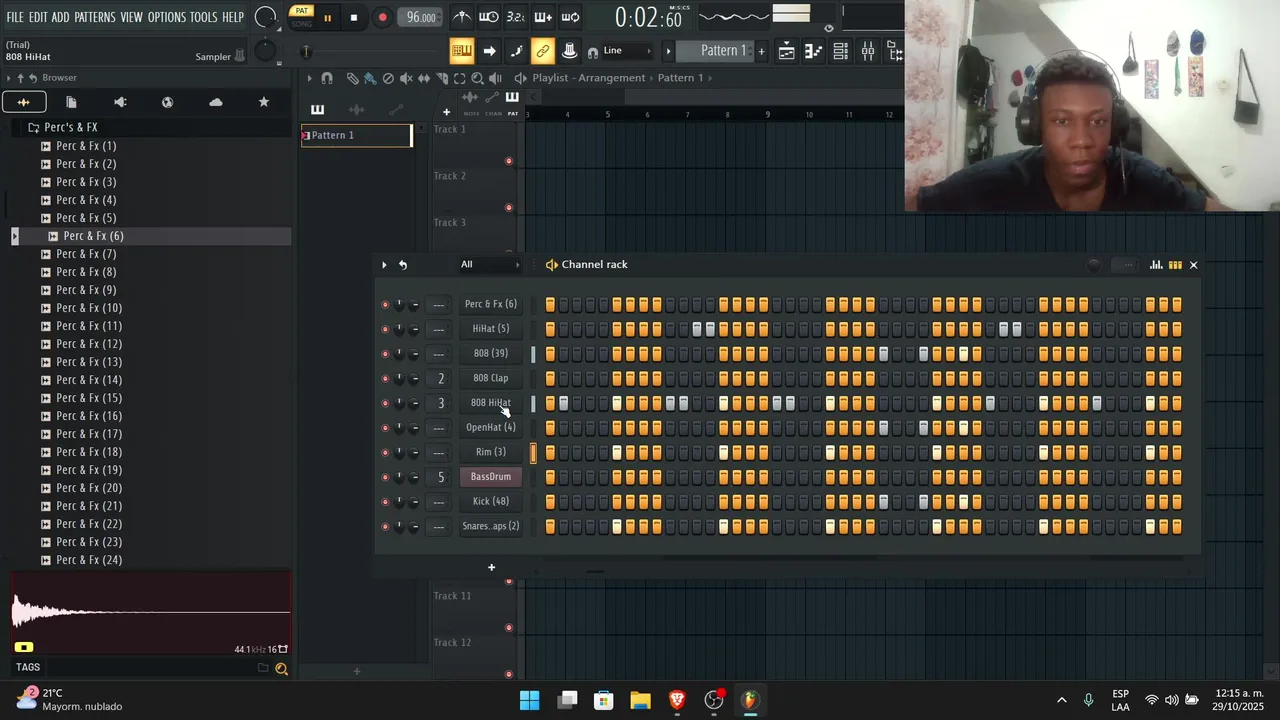Adjust the channel rack swing knob
Viewport: 1280px width, 720px height.
point(1094,265)
